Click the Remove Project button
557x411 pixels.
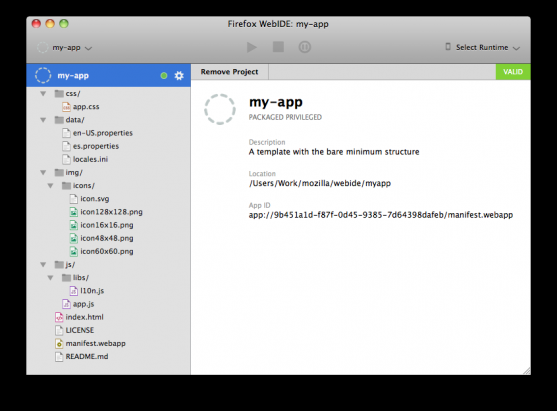[x=229, y=72]
